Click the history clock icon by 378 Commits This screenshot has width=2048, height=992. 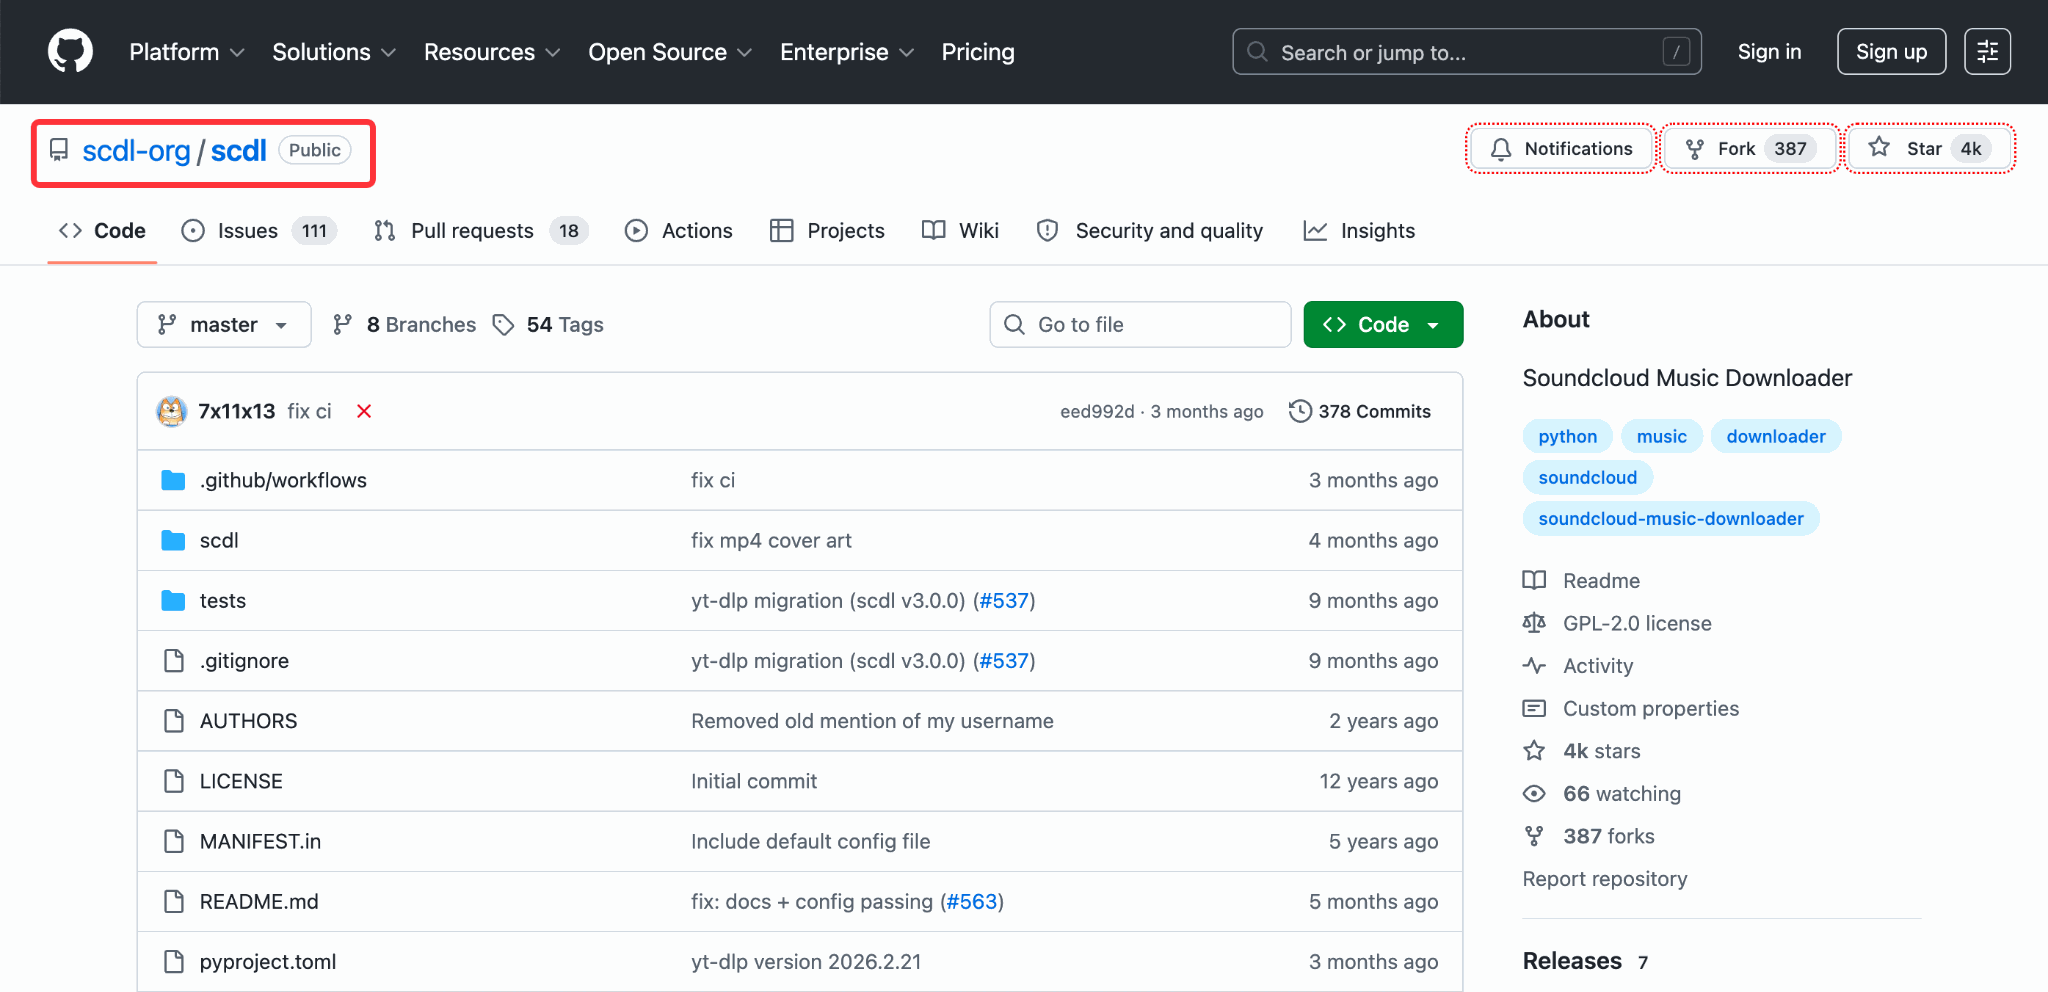point(1300,411)
